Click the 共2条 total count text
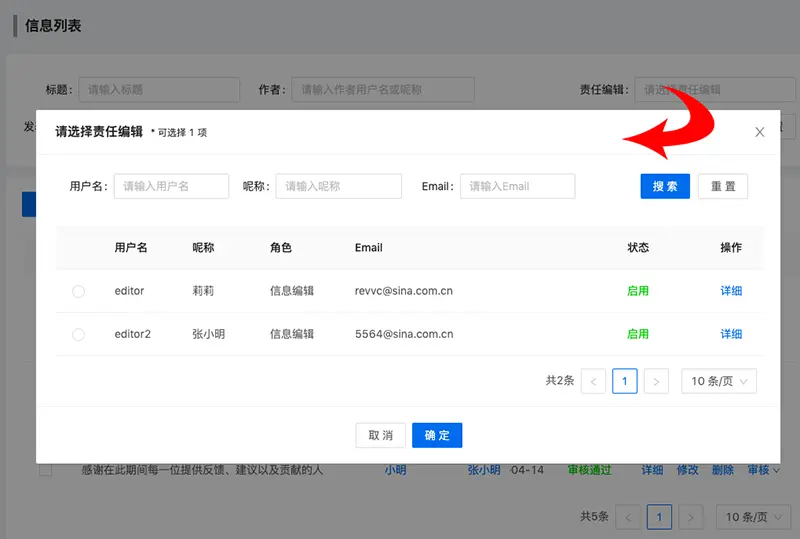Viewport: 800px width, 539px height. click(560, 381)
